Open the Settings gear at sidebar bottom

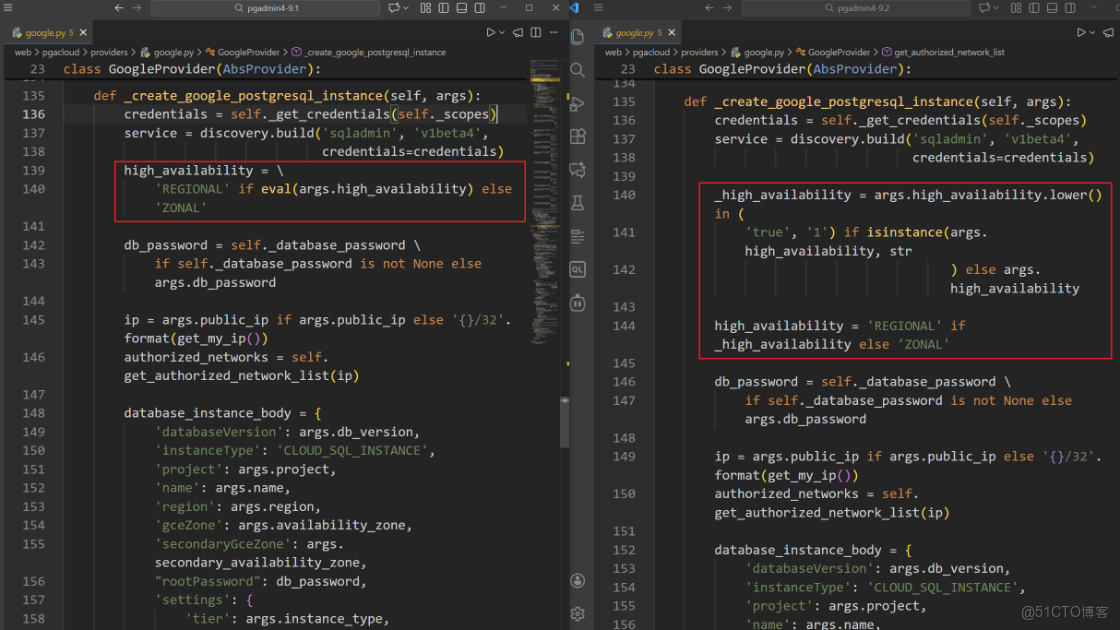point(578,615)
